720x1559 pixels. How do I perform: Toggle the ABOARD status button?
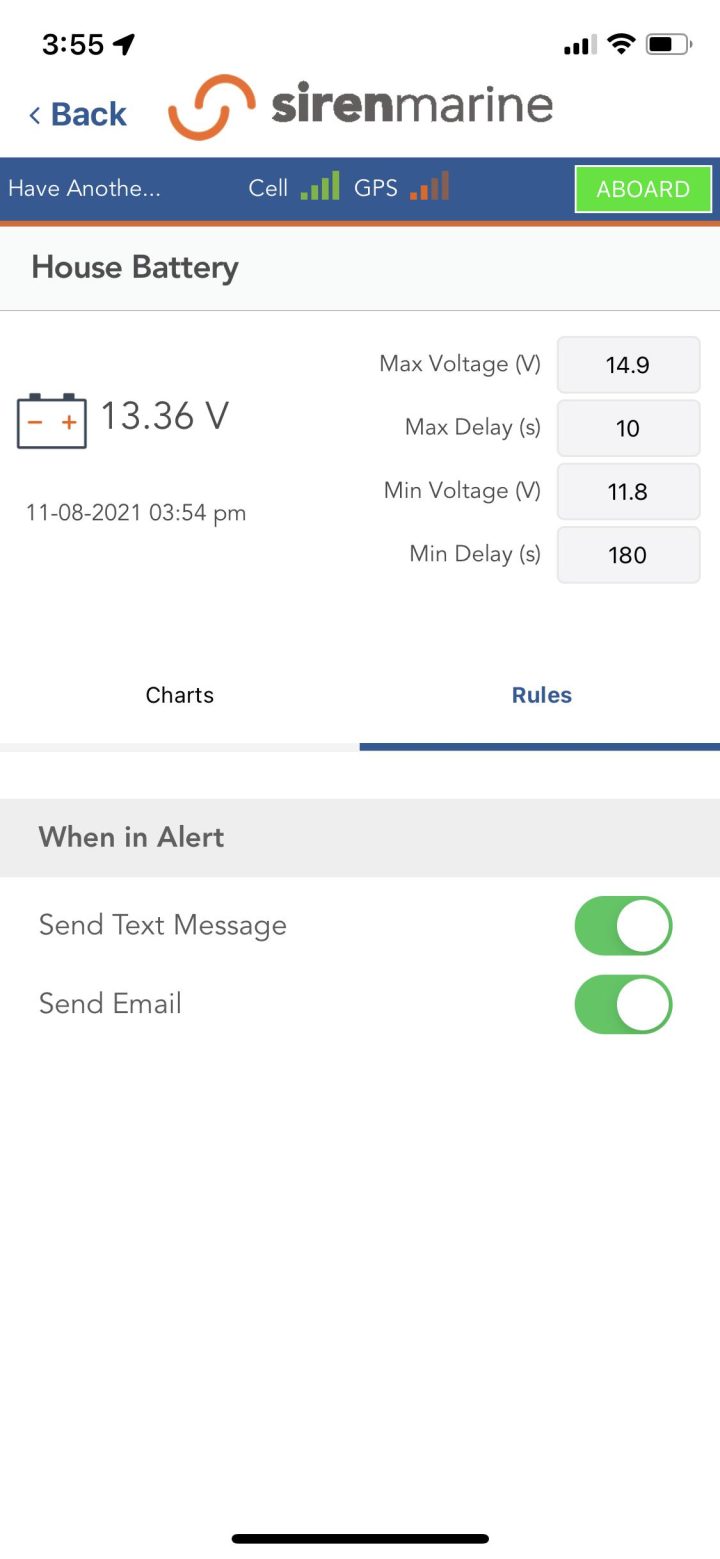coord(643,189)
